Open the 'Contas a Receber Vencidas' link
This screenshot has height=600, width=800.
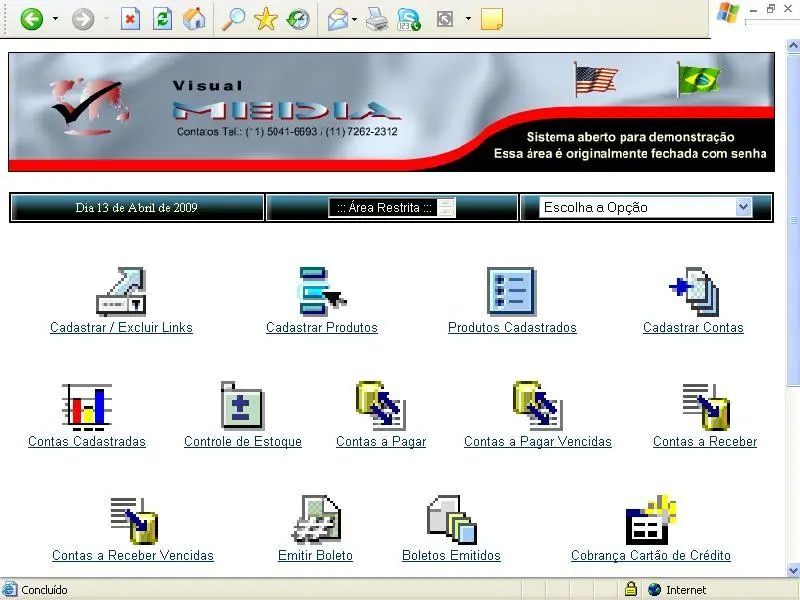pyautogui.click(x=133, y=556)
